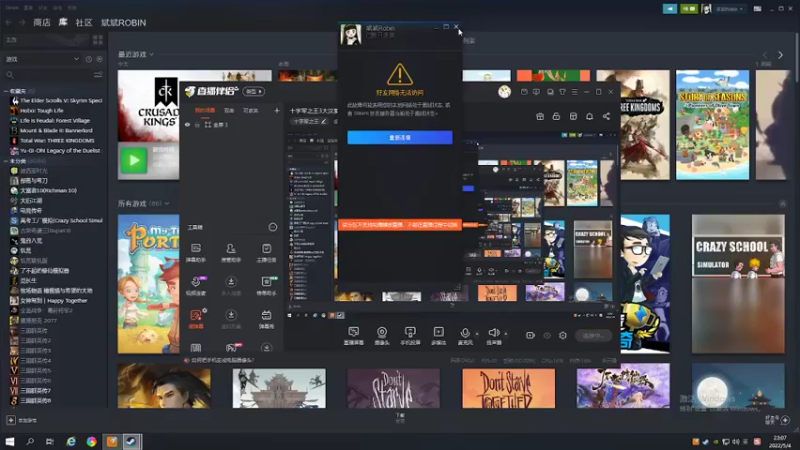Viewport: 800px width, 450px height.
Task: Open 直播伴侣 settings gear icon
Action: click(563, 335)
